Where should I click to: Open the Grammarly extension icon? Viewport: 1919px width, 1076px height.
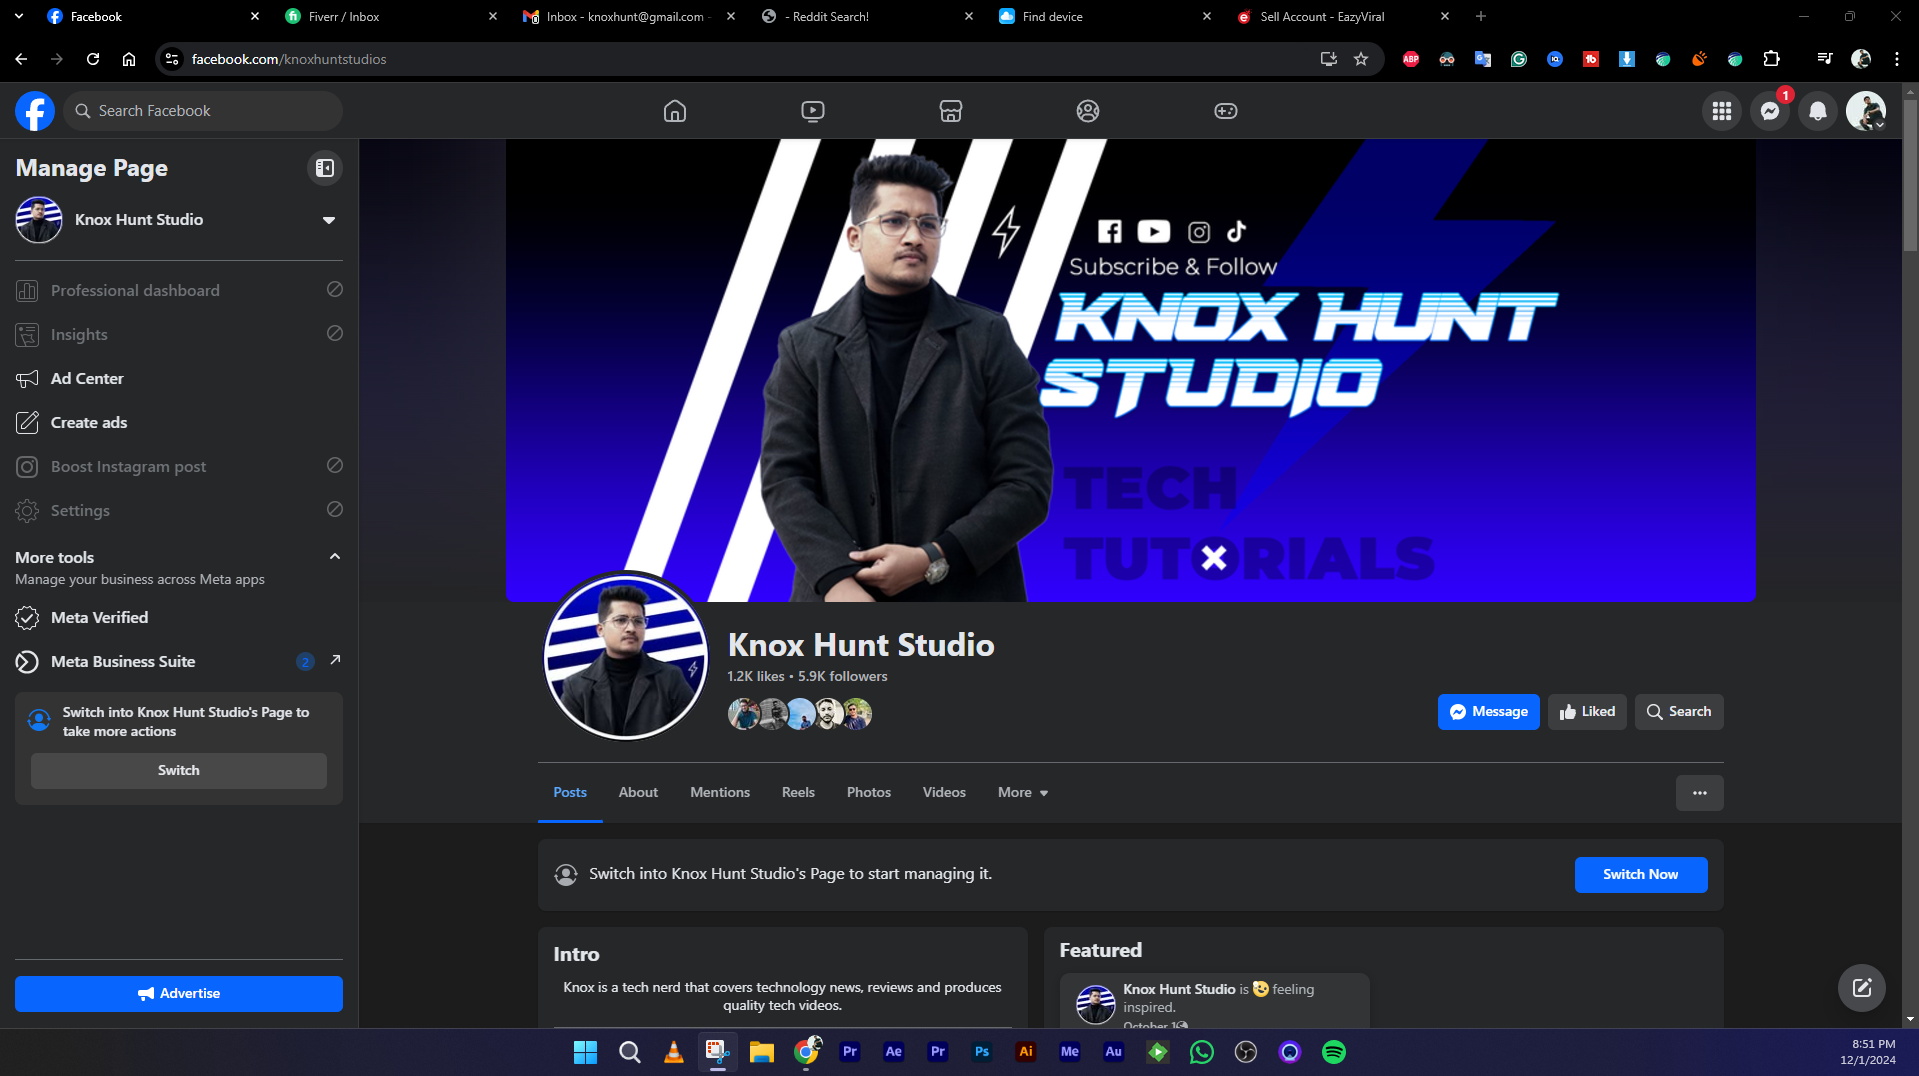click(1519, 59)
